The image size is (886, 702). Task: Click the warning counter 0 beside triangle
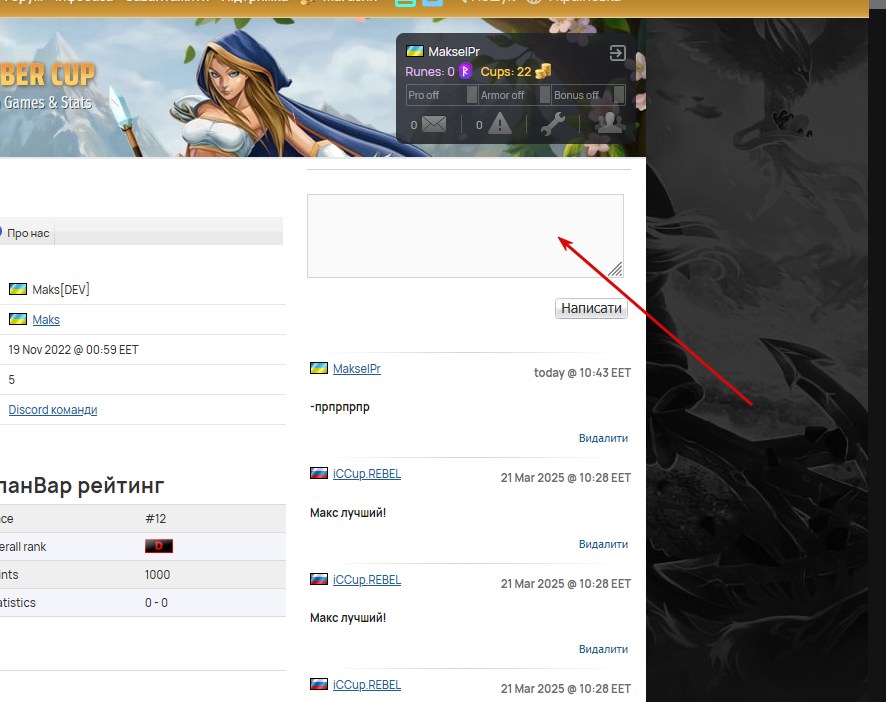click(x=479, y=125)
